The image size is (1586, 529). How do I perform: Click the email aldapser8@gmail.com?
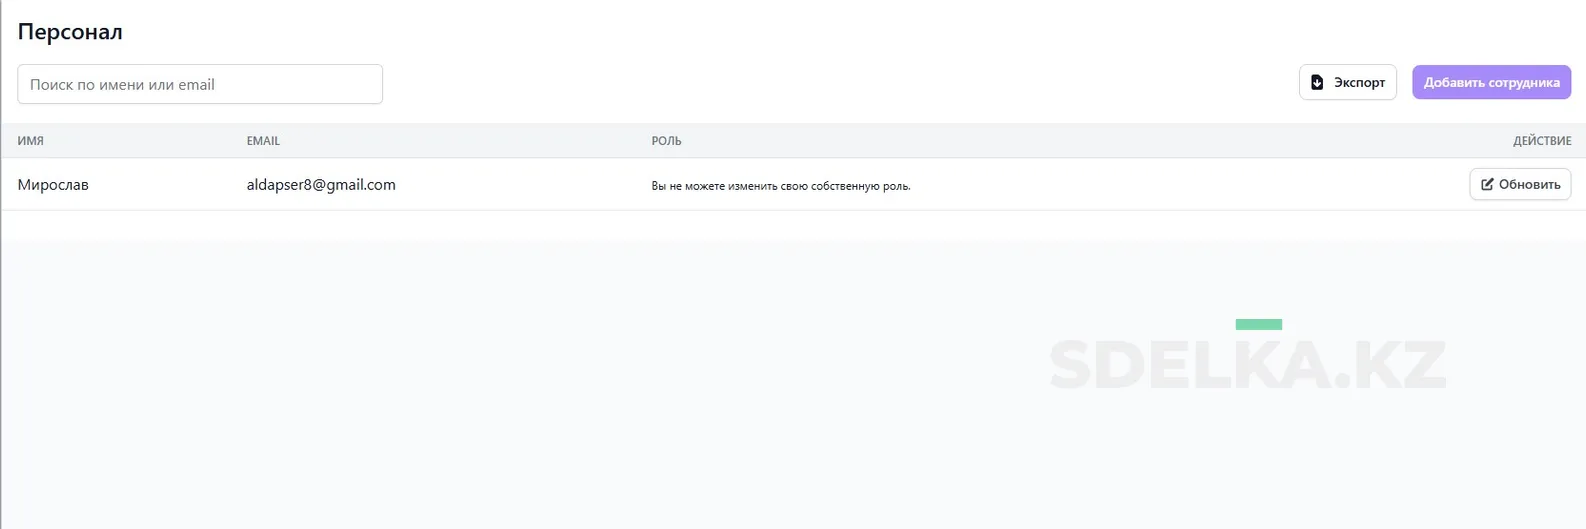point(321,185)
